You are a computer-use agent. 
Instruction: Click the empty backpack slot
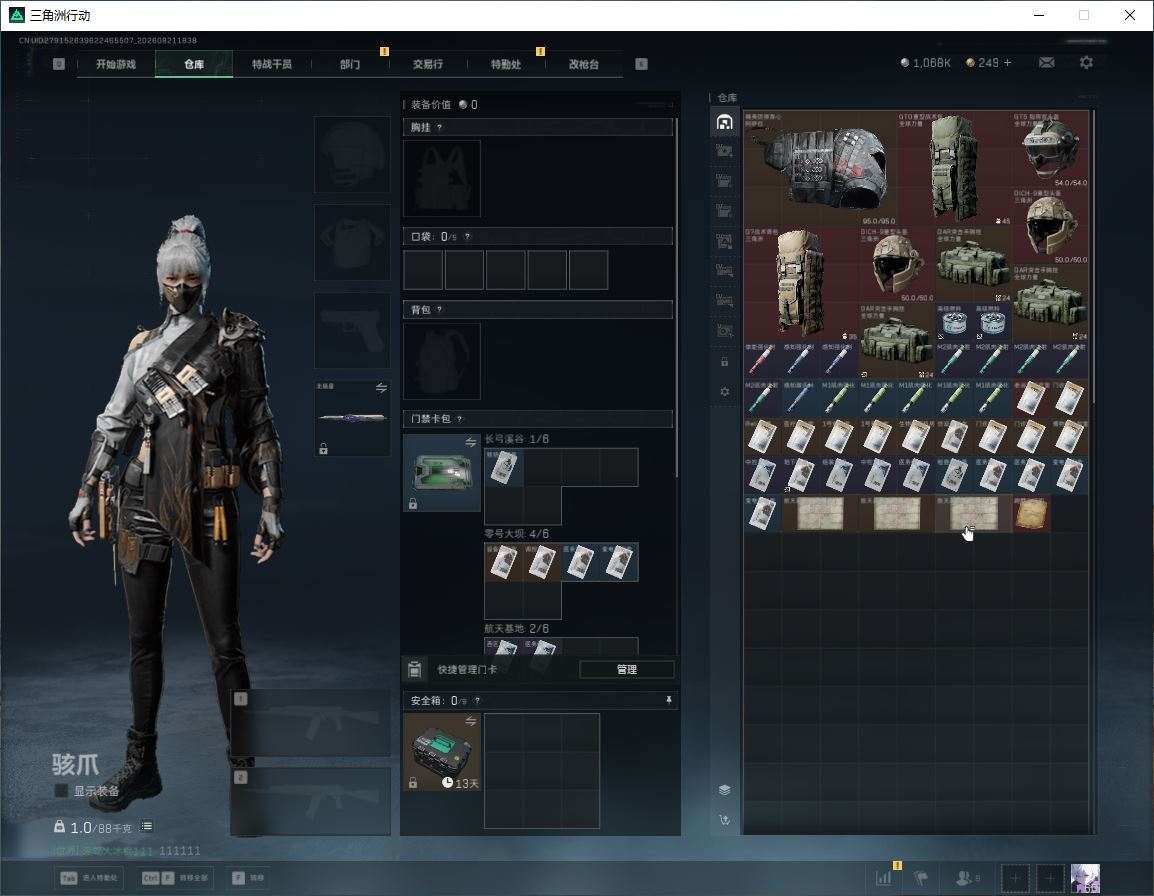[x=442, y=361]
